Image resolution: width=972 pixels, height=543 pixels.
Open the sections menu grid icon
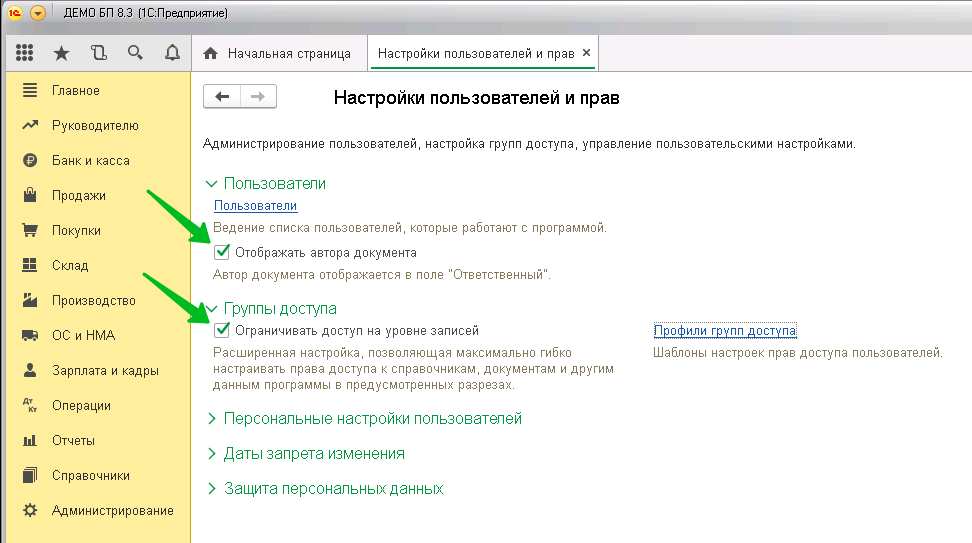click(x=25, y=53)
